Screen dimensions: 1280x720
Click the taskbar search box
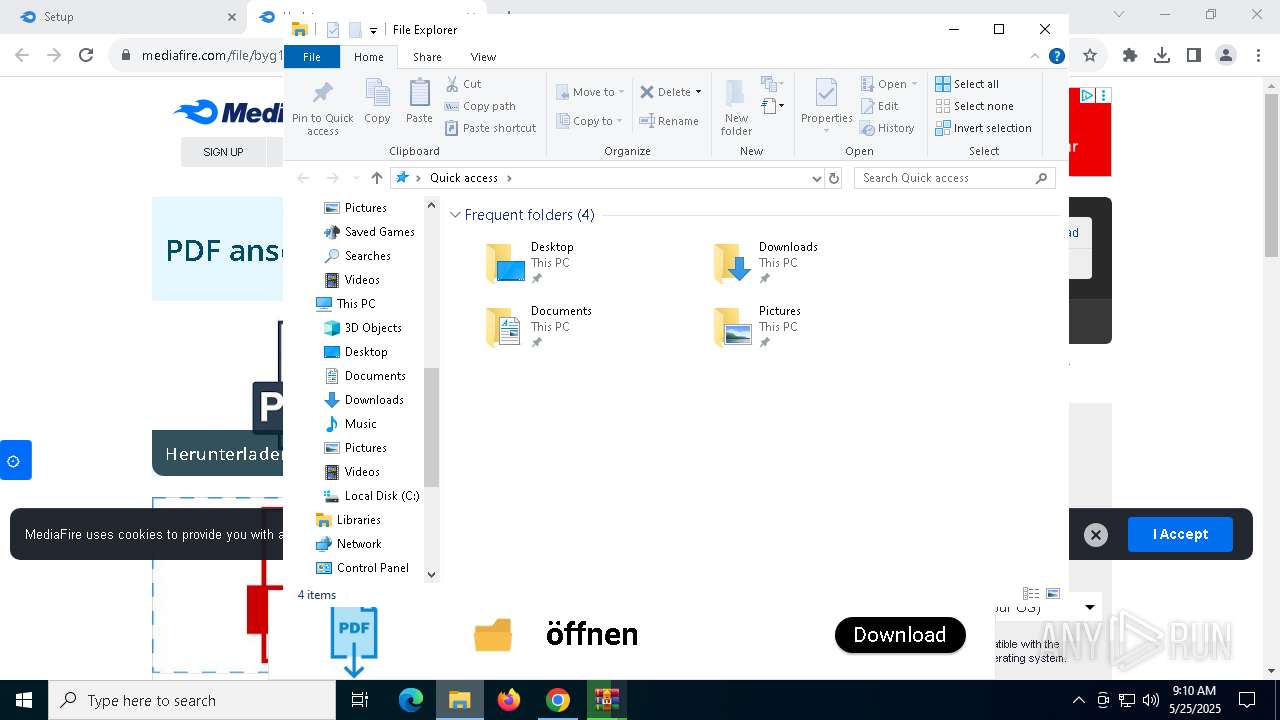click(192, 700)
